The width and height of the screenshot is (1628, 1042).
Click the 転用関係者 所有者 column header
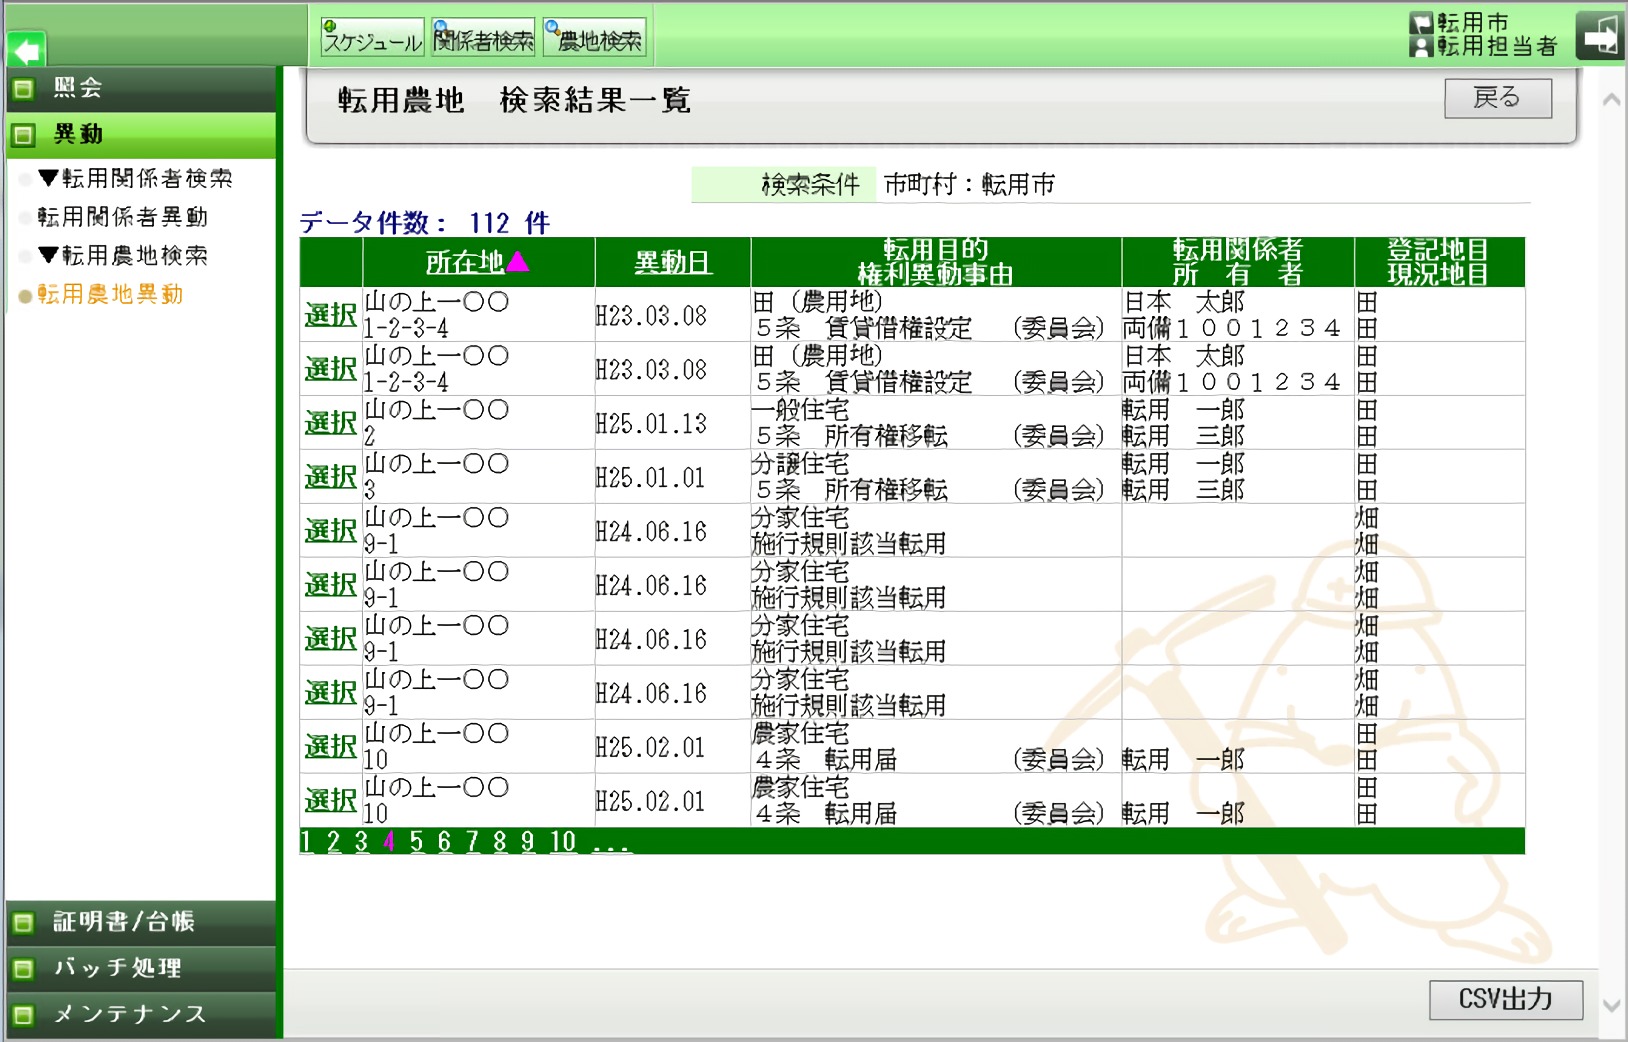tap(1238, 262)
